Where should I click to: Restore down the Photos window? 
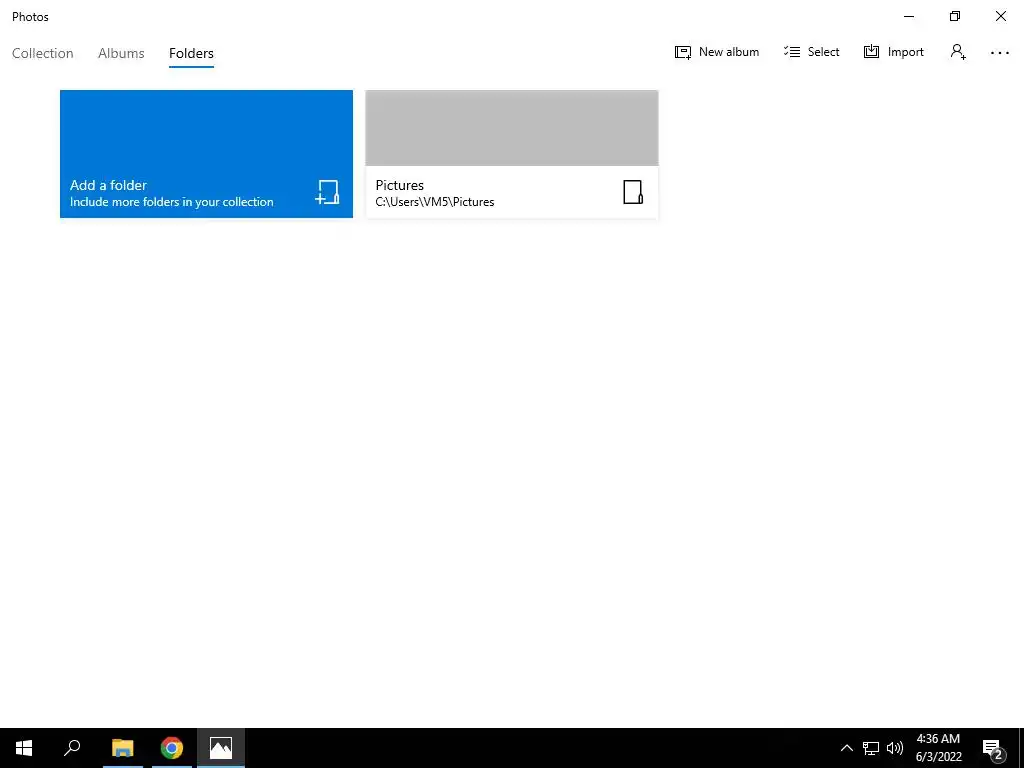coord(955,16)
